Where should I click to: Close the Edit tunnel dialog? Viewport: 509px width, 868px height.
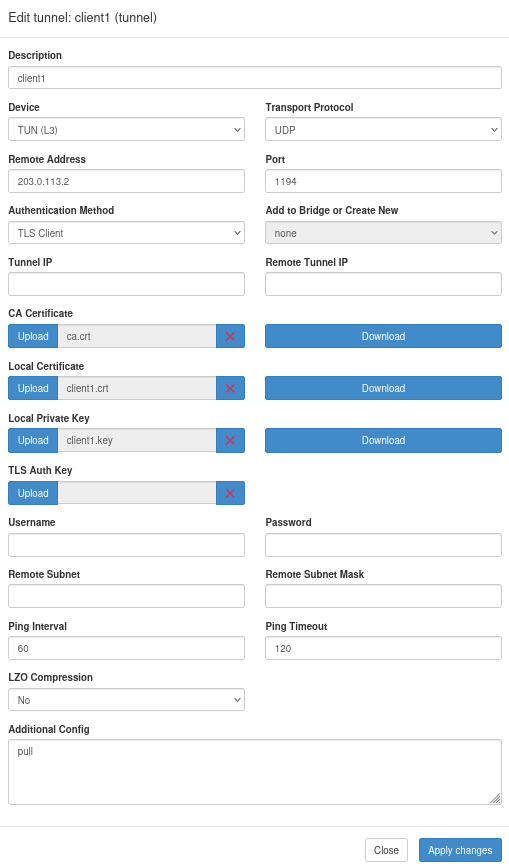click(x=386, y=850)
